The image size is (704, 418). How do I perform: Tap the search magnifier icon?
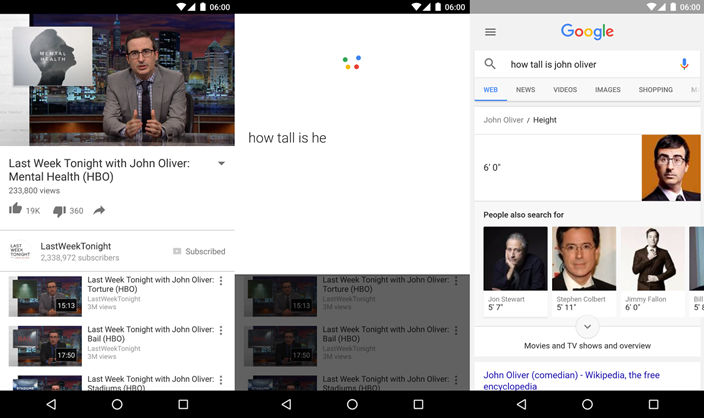point(490,64)
